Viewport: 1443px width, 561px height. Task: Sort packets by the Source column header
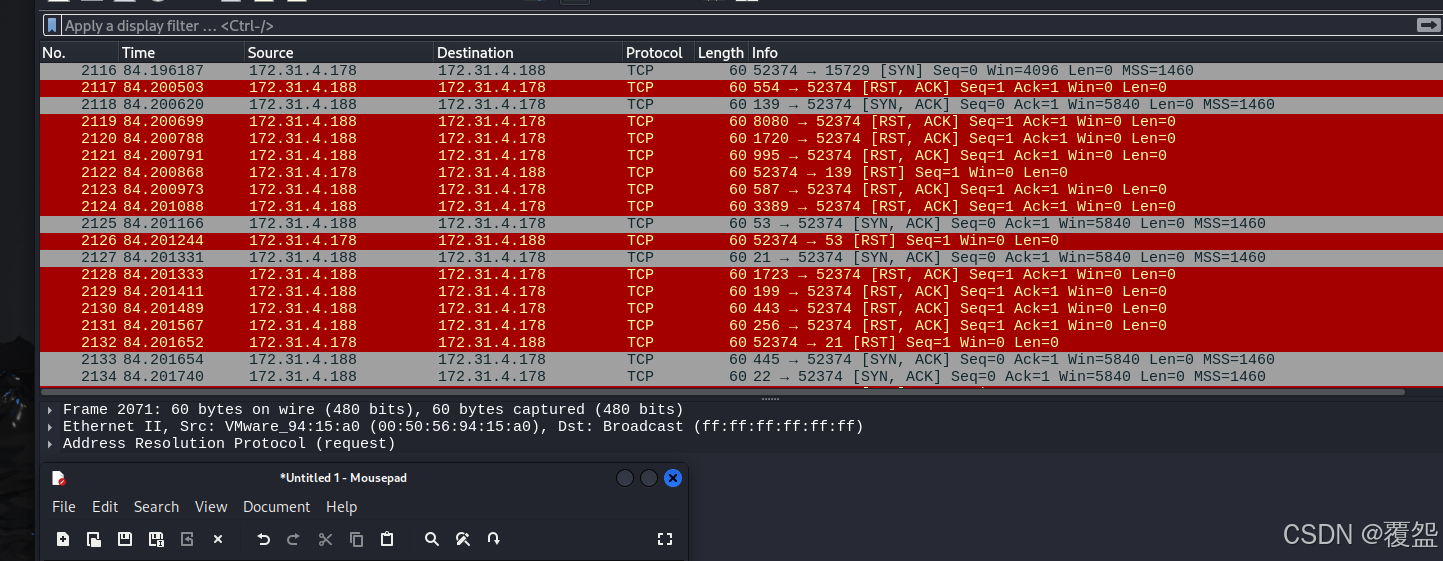339,53
